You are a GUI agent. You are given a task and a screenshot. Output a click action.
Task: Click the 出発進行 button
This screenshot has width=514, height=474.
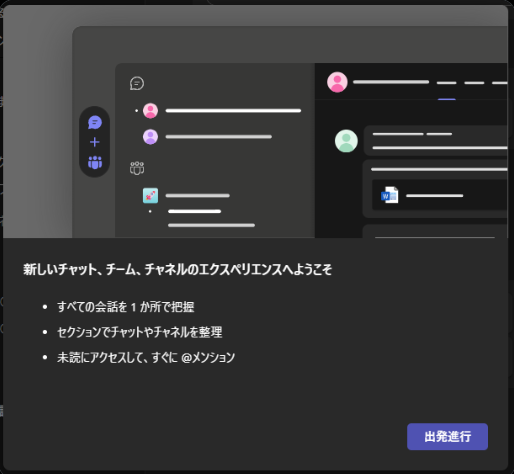coord(447,436)
